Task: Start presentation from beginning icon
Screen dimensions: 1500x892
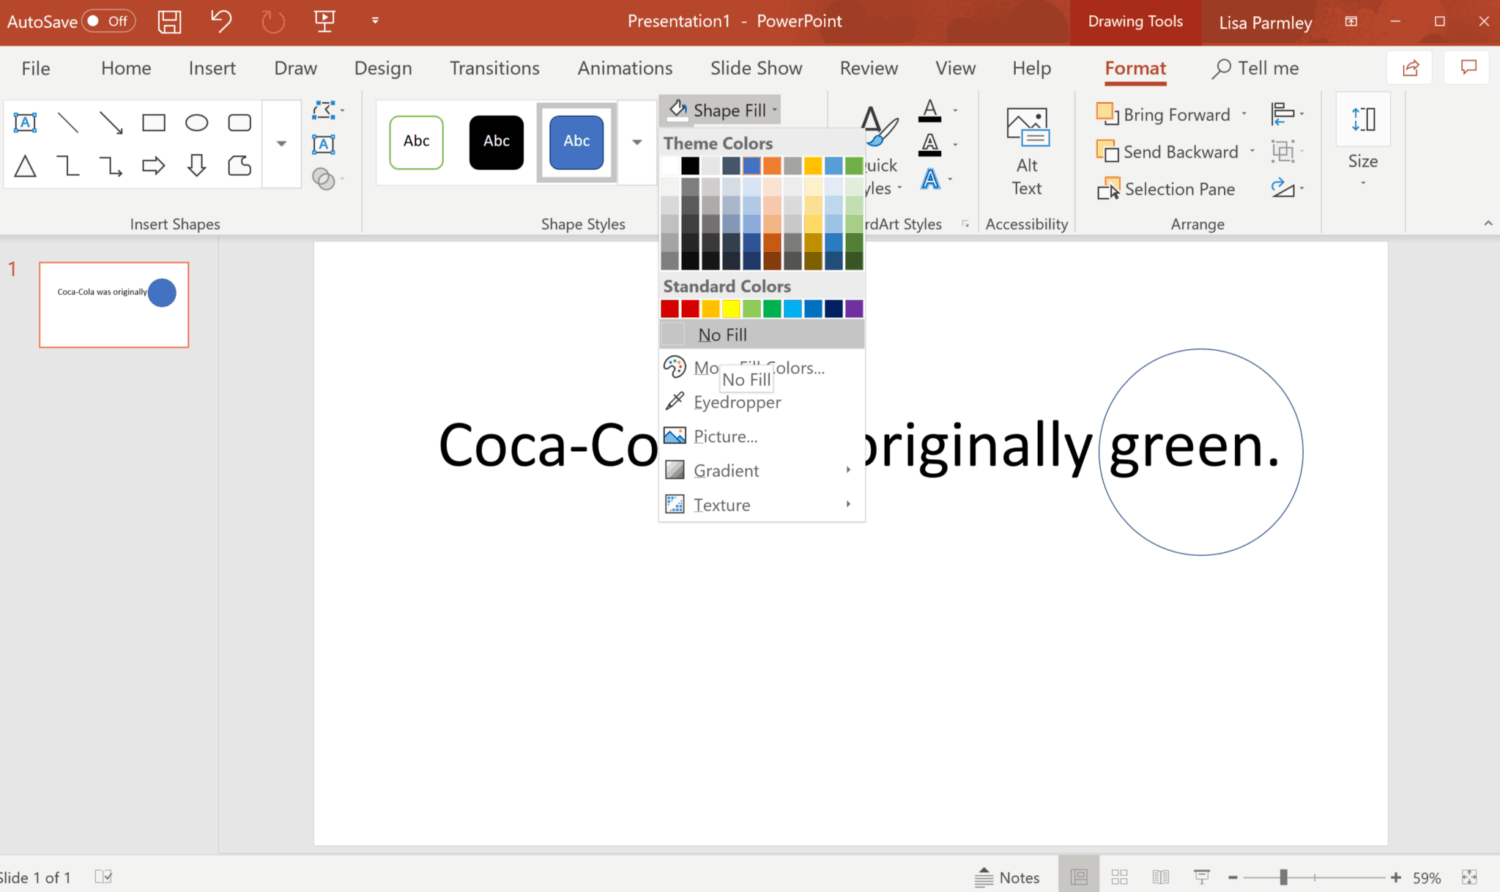Action: 325,21
